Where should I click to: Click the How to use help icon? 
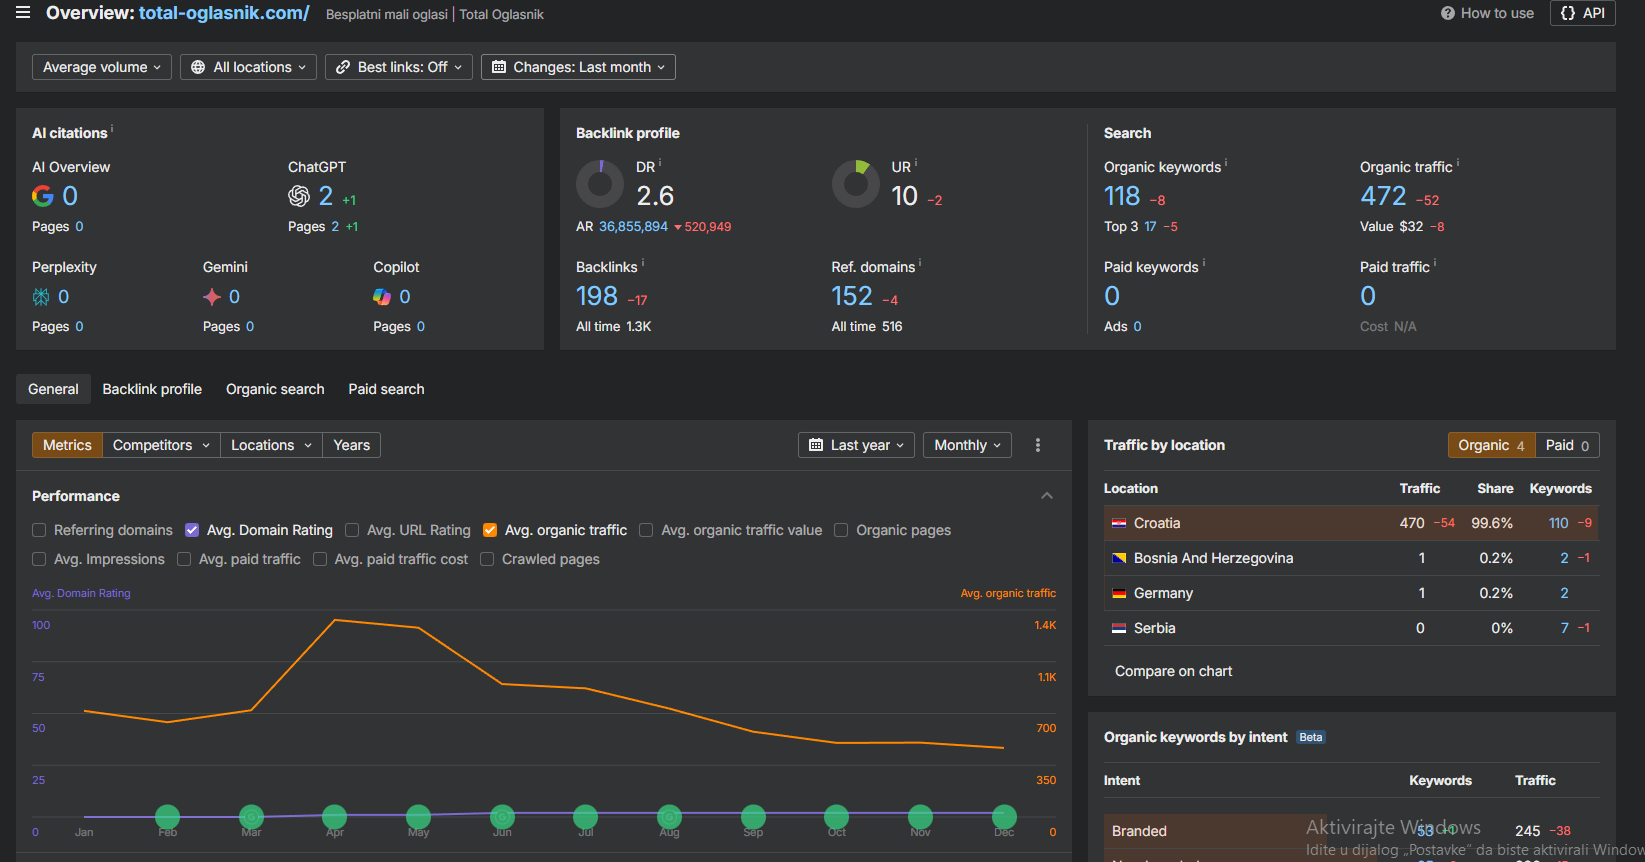(1448, 13)
